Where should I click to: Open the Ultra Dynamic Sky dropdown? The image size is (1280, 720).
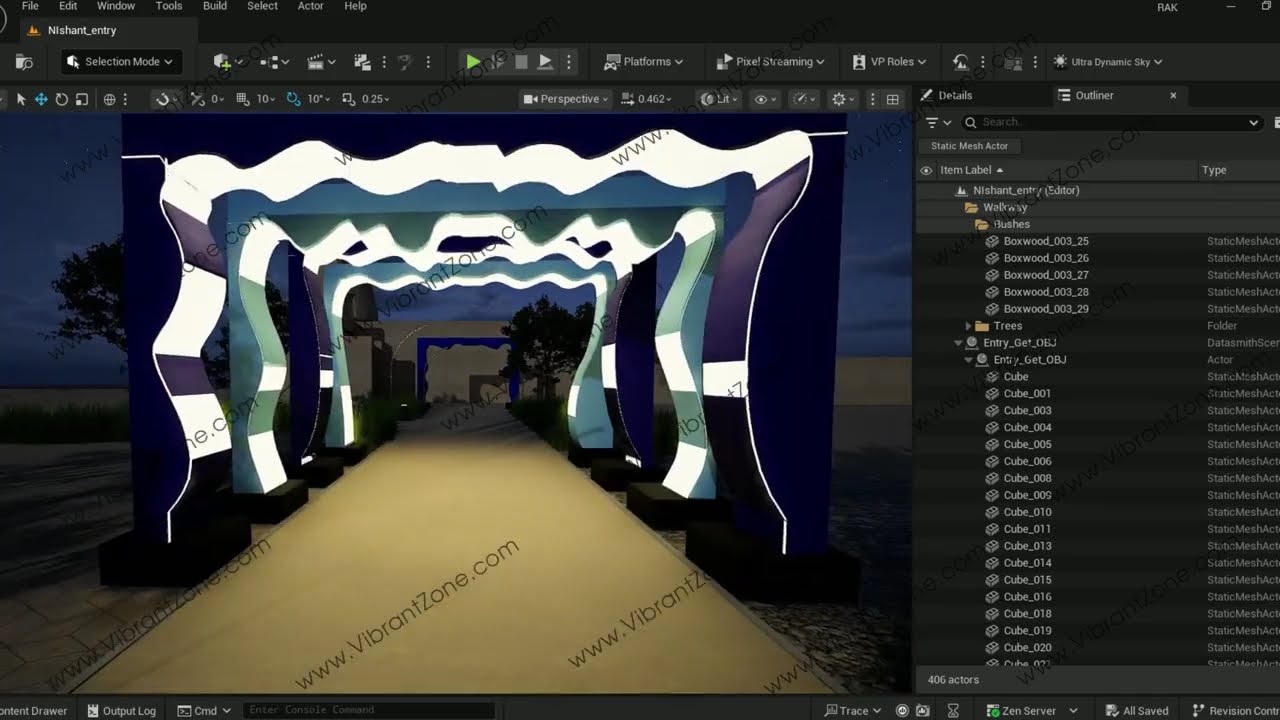1108,62
